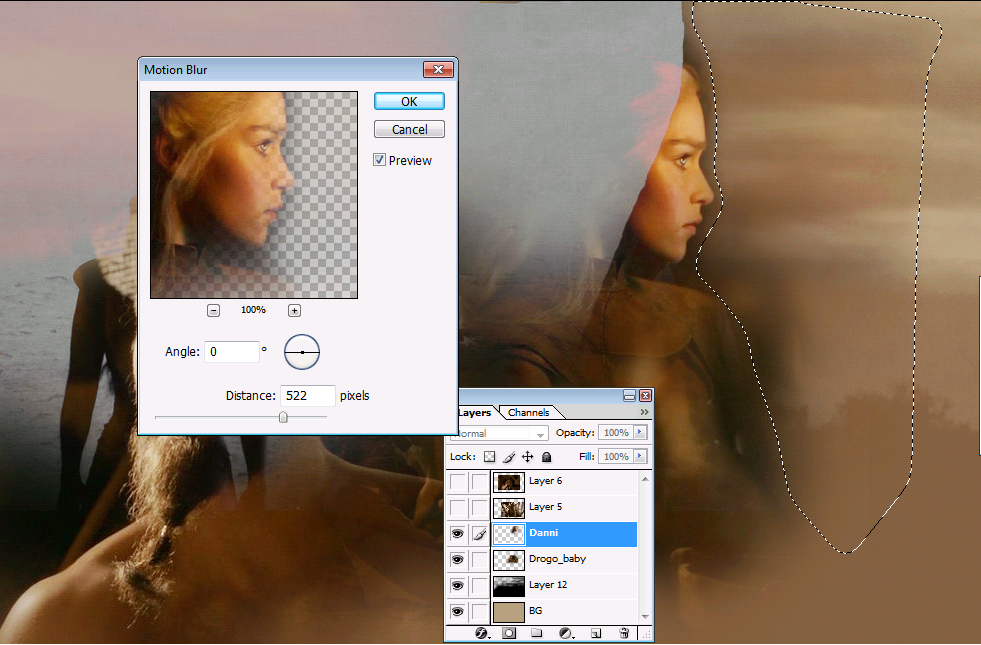Show Layer 6 by toggling its visibility box
981x645 pixels.
(458, 482)
